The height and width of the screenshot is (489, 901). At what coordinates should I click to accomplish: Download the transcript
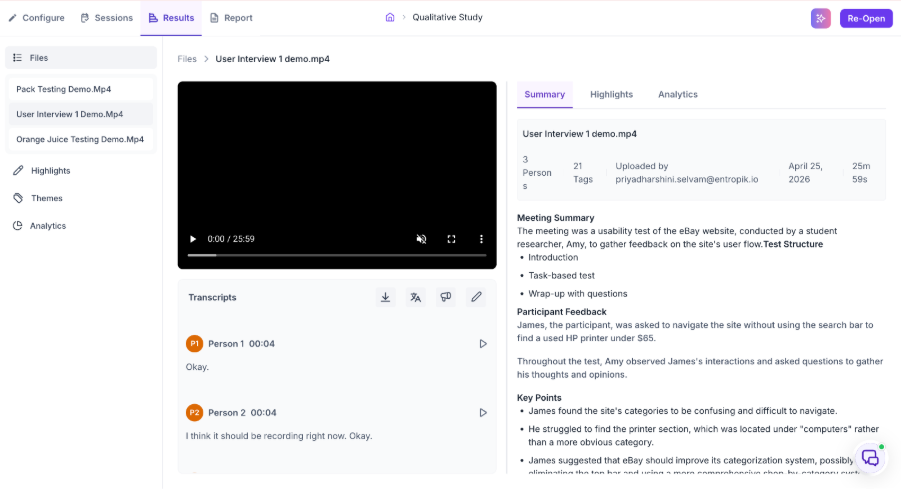pyautogui.click(x=386, y=297)
